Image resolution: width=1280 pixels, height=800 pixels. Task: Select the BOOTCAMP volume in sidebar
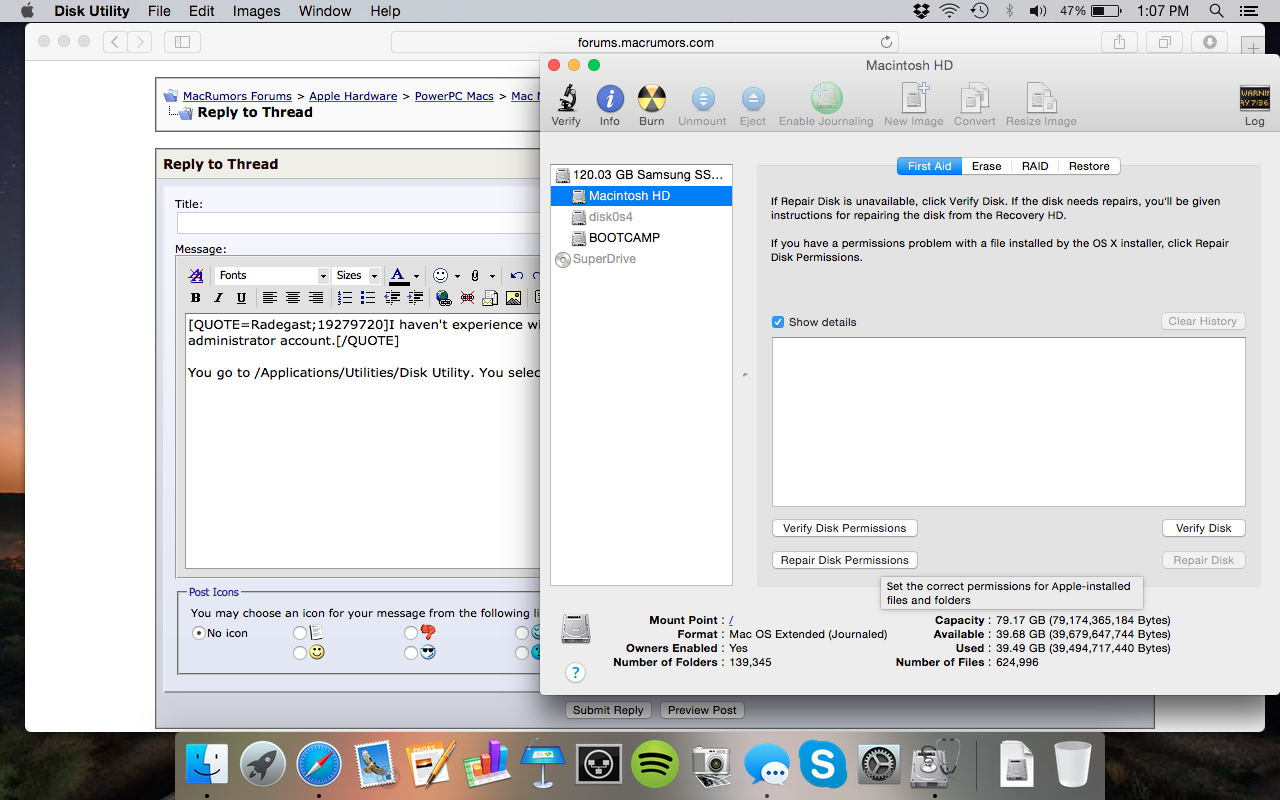point(641,238)
